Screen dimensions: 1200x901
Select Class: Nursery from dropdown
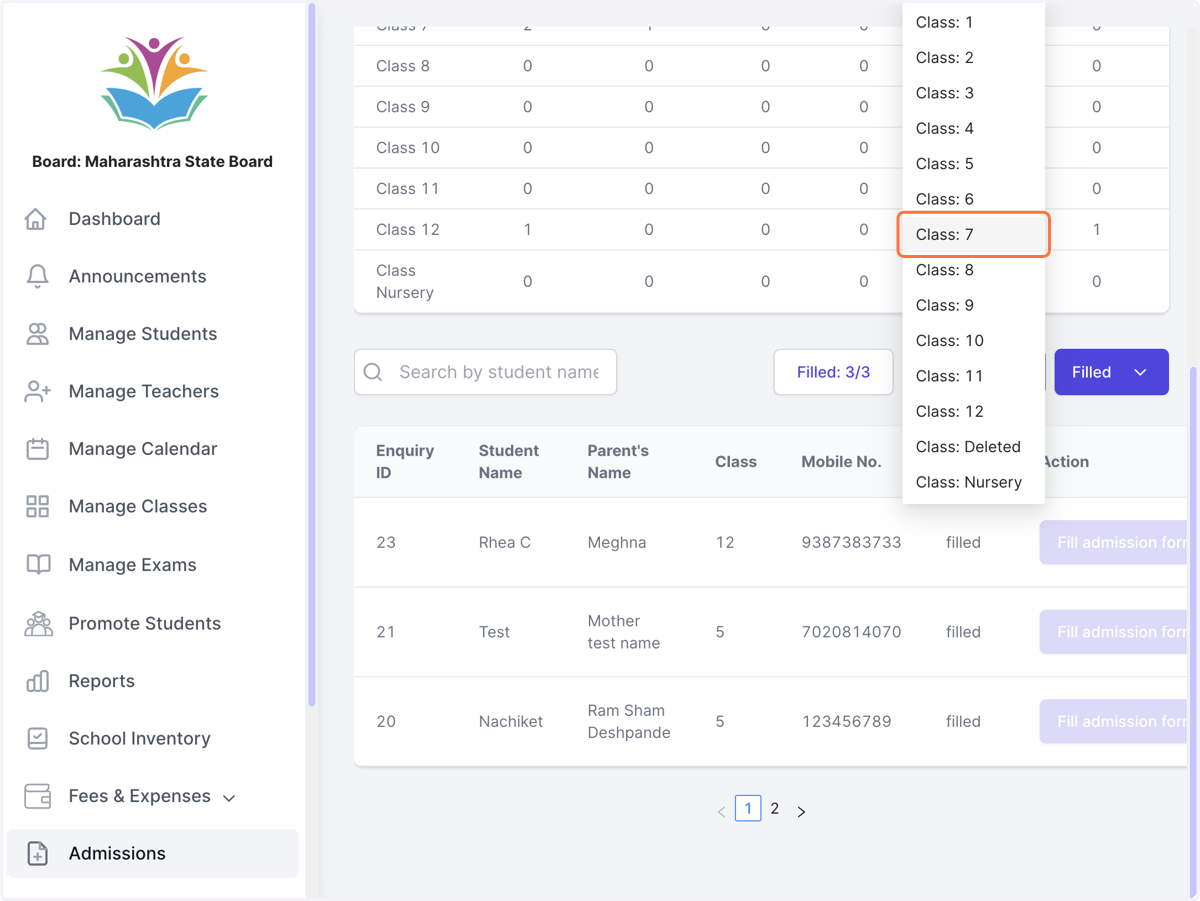[x=973, y=482]
